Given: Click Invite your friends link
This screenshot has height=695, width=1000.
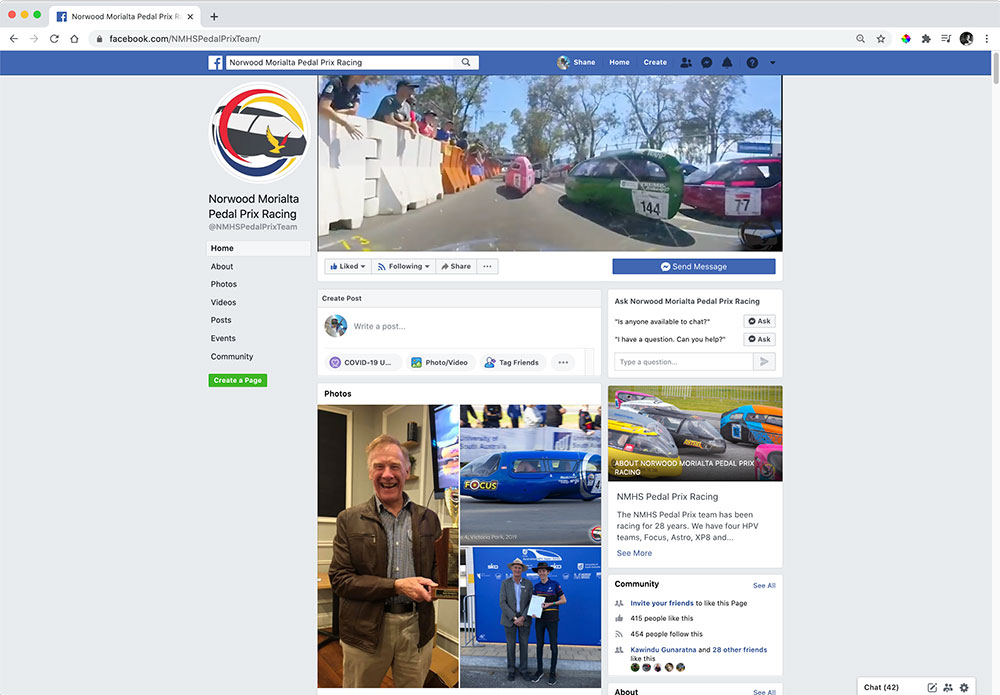Looking at the screenshot, I should [662, 603].
